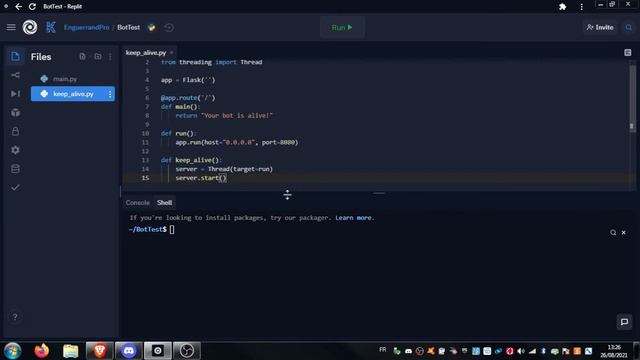The height and width of the screenshot is (360, 640).
Task: Open Discord from the taskbar
Action: tap(129, 351)
